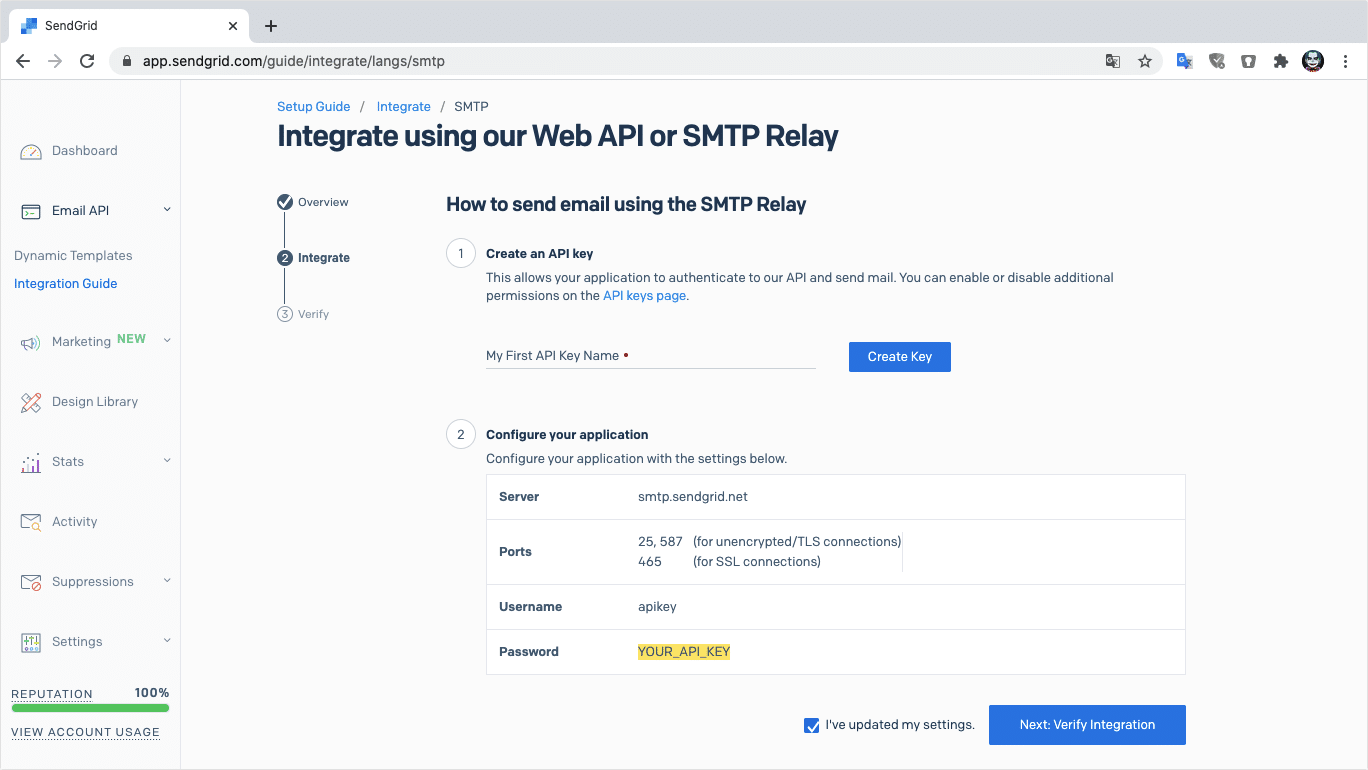Click the Marketing megaphone icon
Image resolution: width=1368 pixels, height=770 pixels.
[31, 342]
